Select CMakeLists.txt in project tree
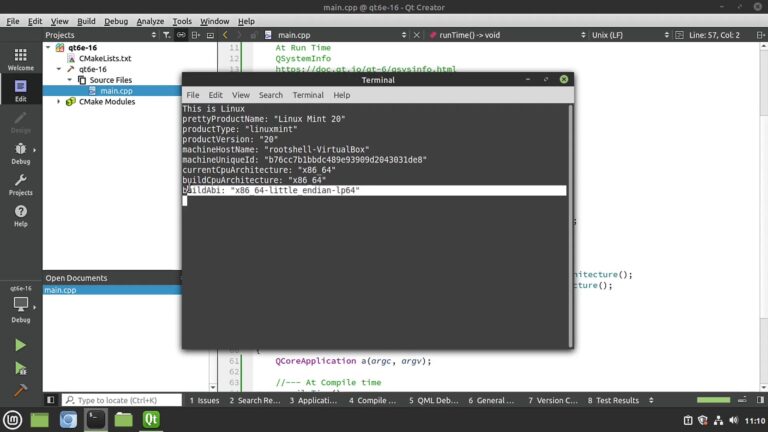 (105, 58)
